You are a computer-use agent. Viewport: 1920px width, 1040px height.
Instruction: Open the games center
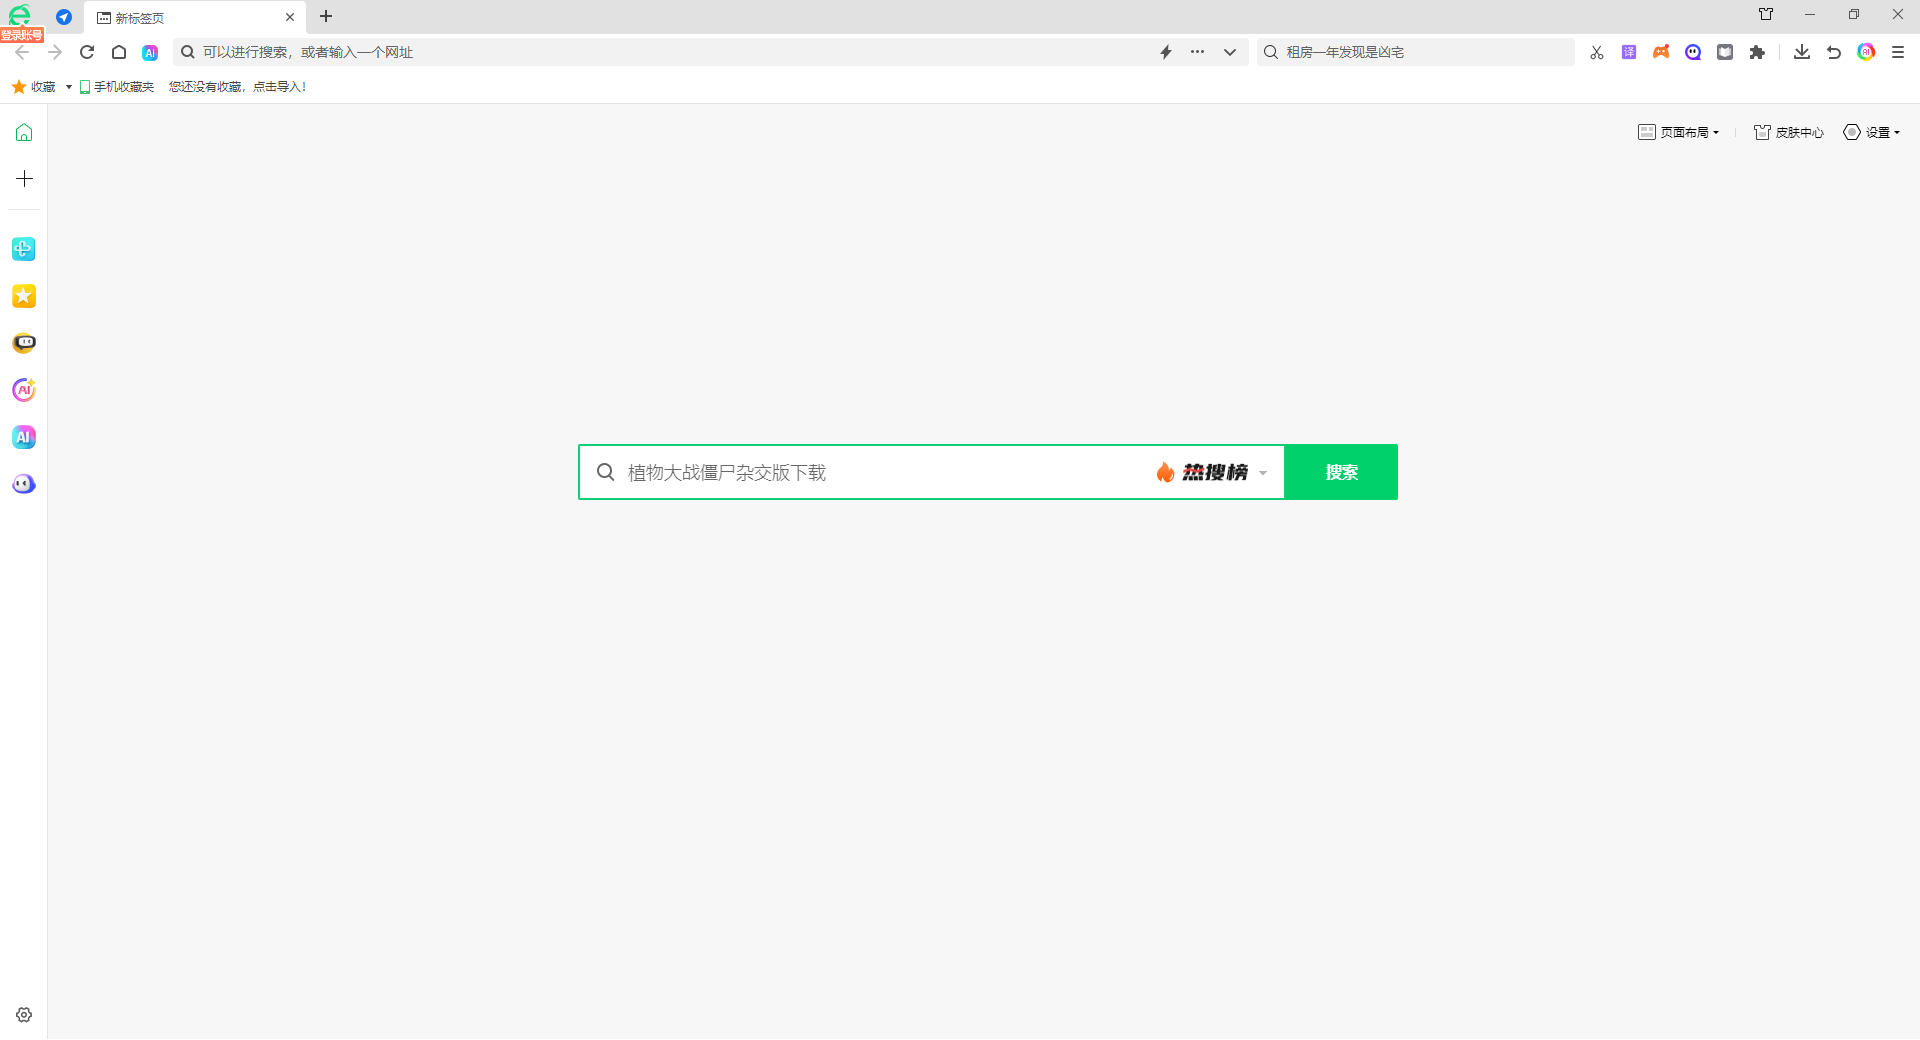1662,52
